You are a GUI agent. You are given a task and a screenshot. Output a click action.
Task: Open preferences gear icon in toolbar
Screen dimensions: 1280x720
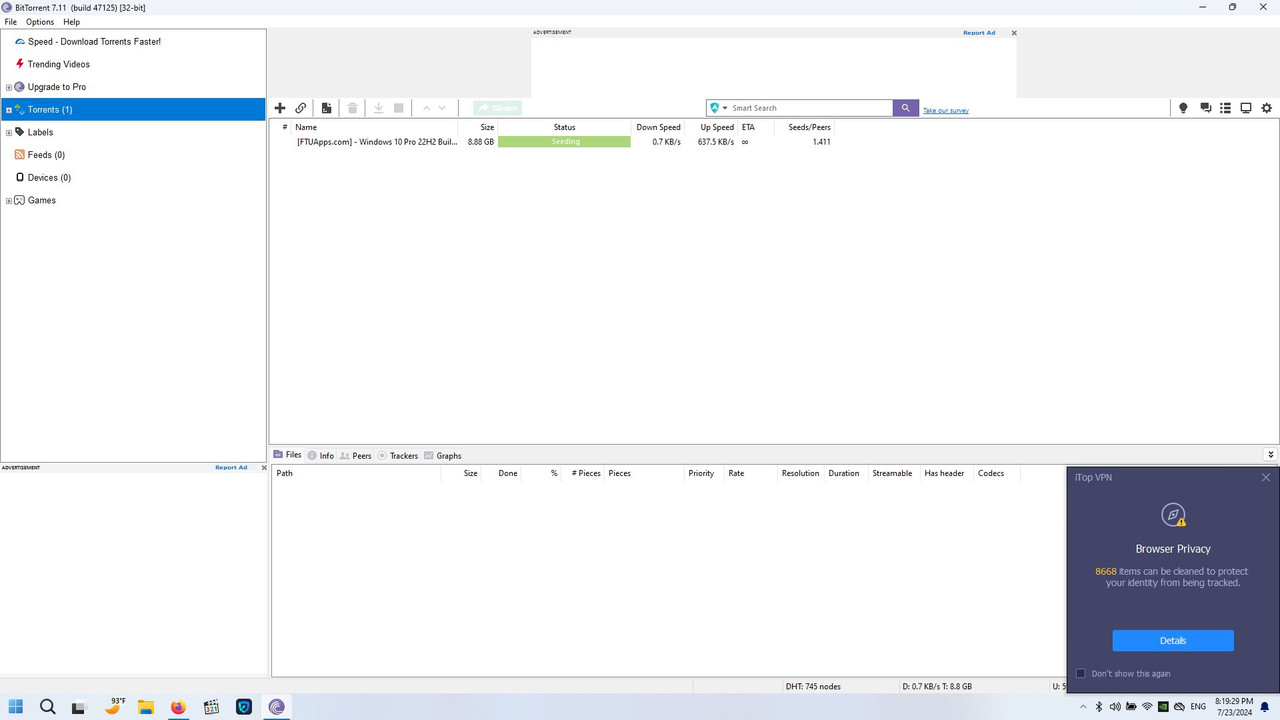pyautogui.click(x=1267, y=108)
